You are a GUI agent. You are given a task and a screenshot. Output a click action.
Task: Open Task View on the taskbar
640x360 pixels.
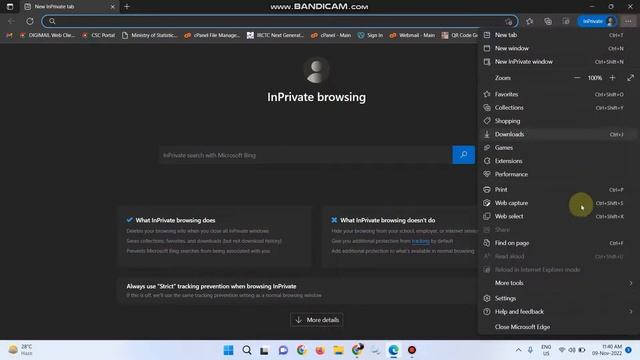pos(264,350)
